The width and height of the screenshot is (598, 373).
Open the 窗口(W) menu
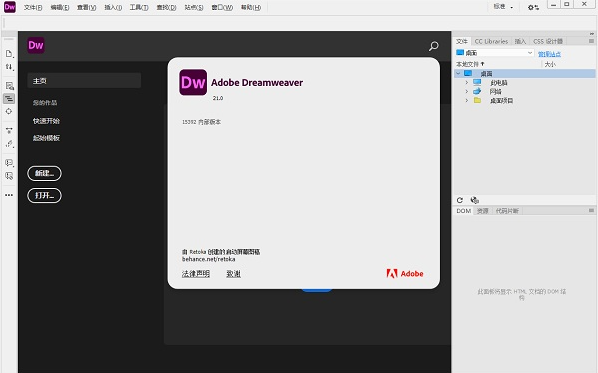(x=222, y=7)
